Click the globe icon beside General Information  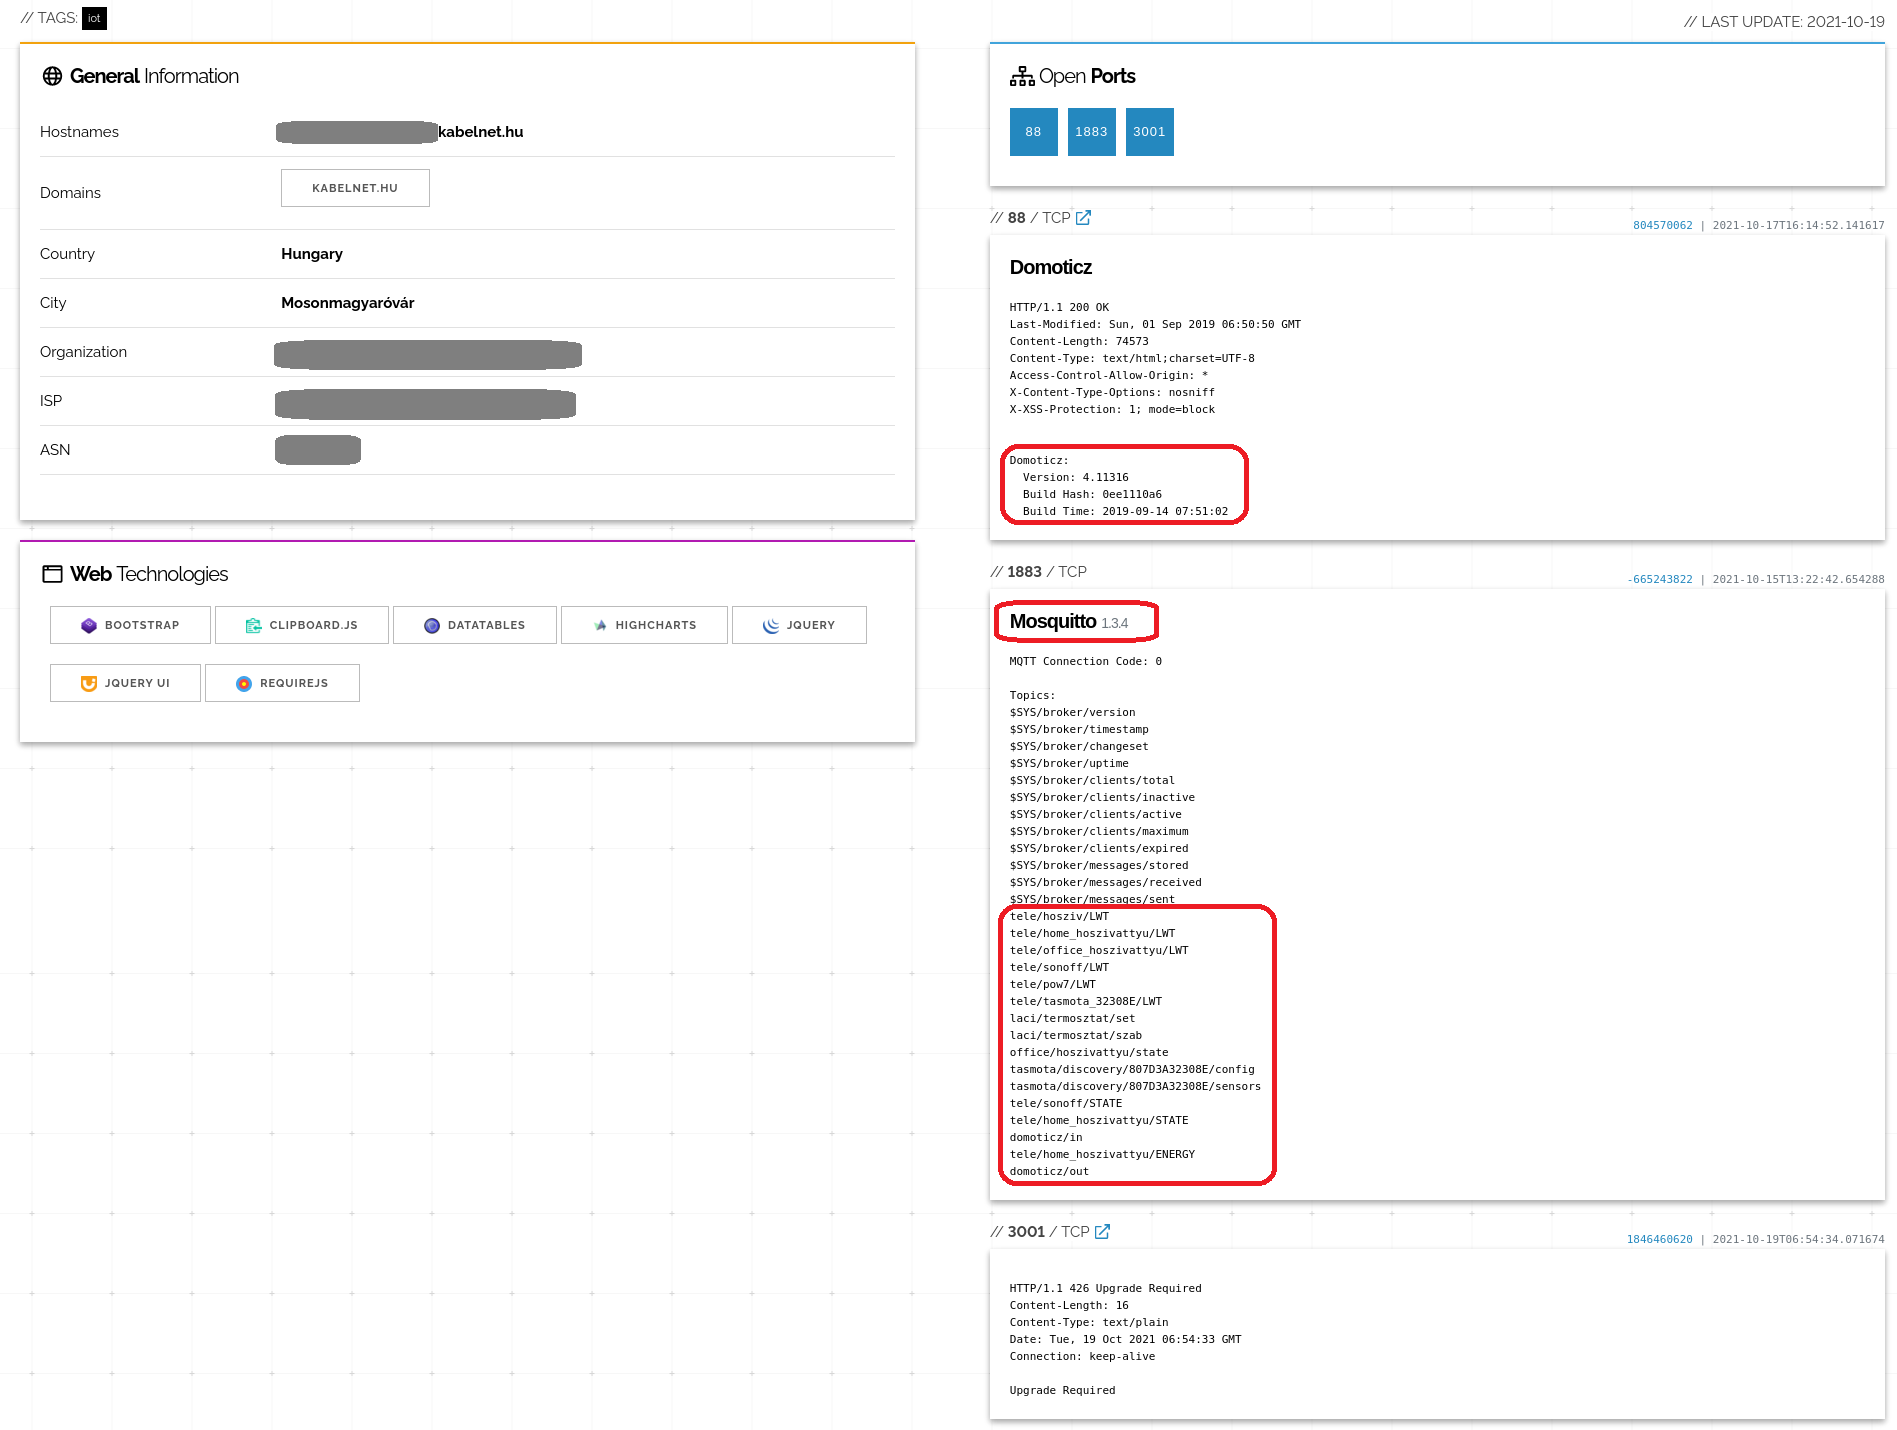coord(52,76)
